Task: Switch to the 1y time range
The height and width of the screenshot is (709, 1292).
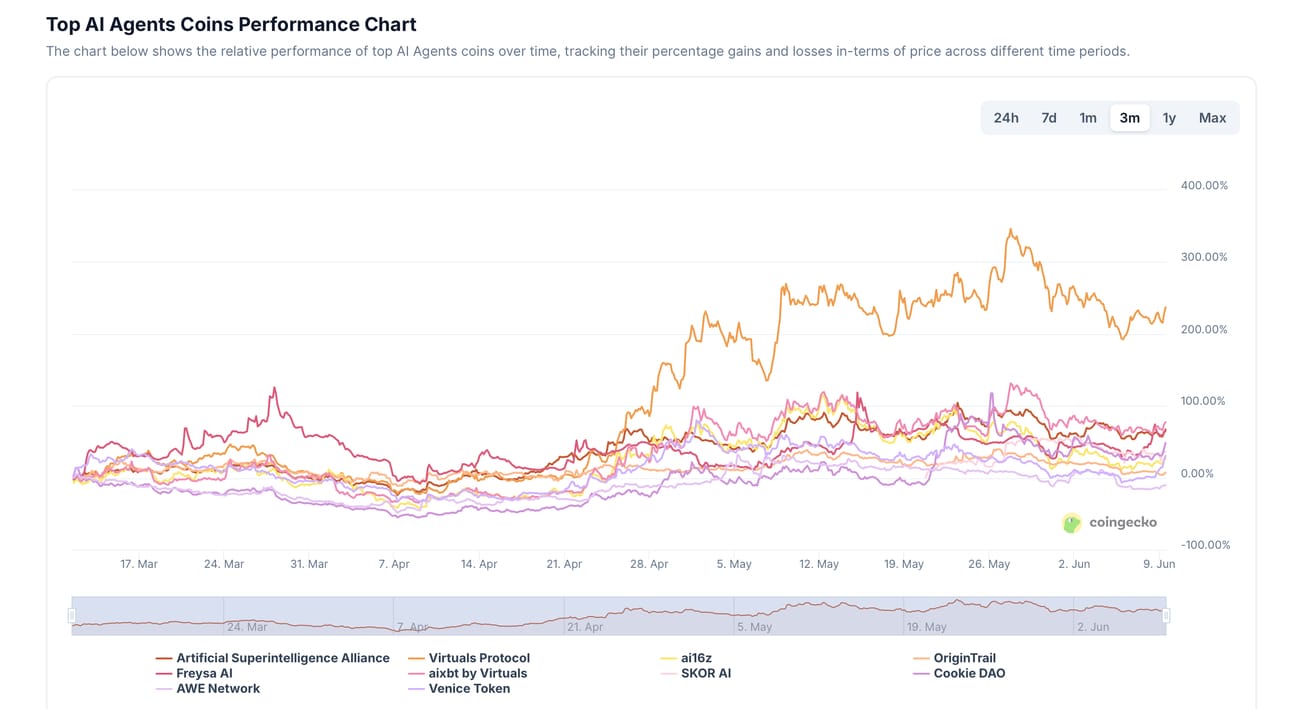Action: [x=1169, y=118]
